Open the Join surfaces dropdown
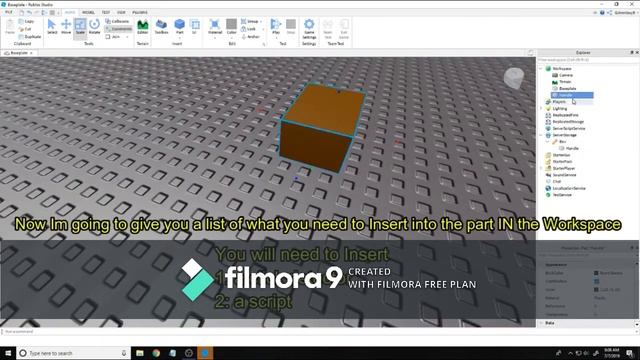640x360 pixels. [x=117, y=37]
